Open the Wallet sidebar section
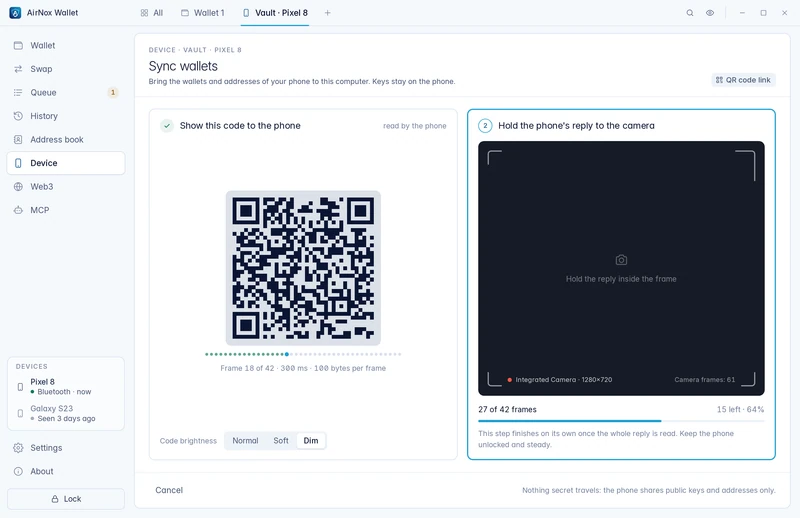The image size is (800, 518). click(66, 45)
